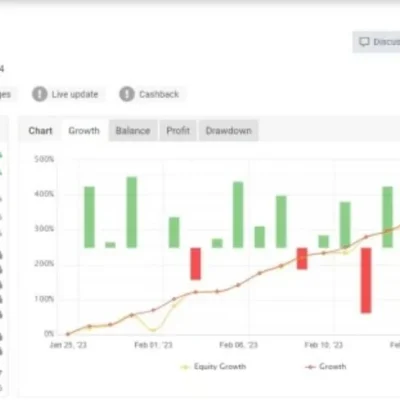
Task: Open the Discuss button
Action: [376, 42]
